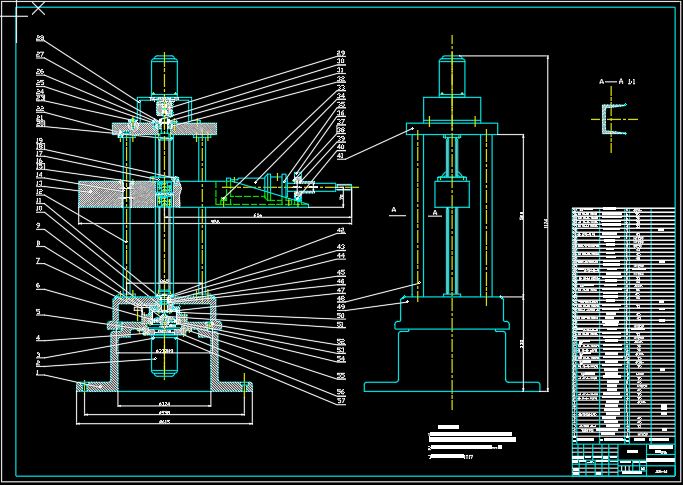683x485 pixels.
Task: Select part callout number 51
Action: [341, 325]
